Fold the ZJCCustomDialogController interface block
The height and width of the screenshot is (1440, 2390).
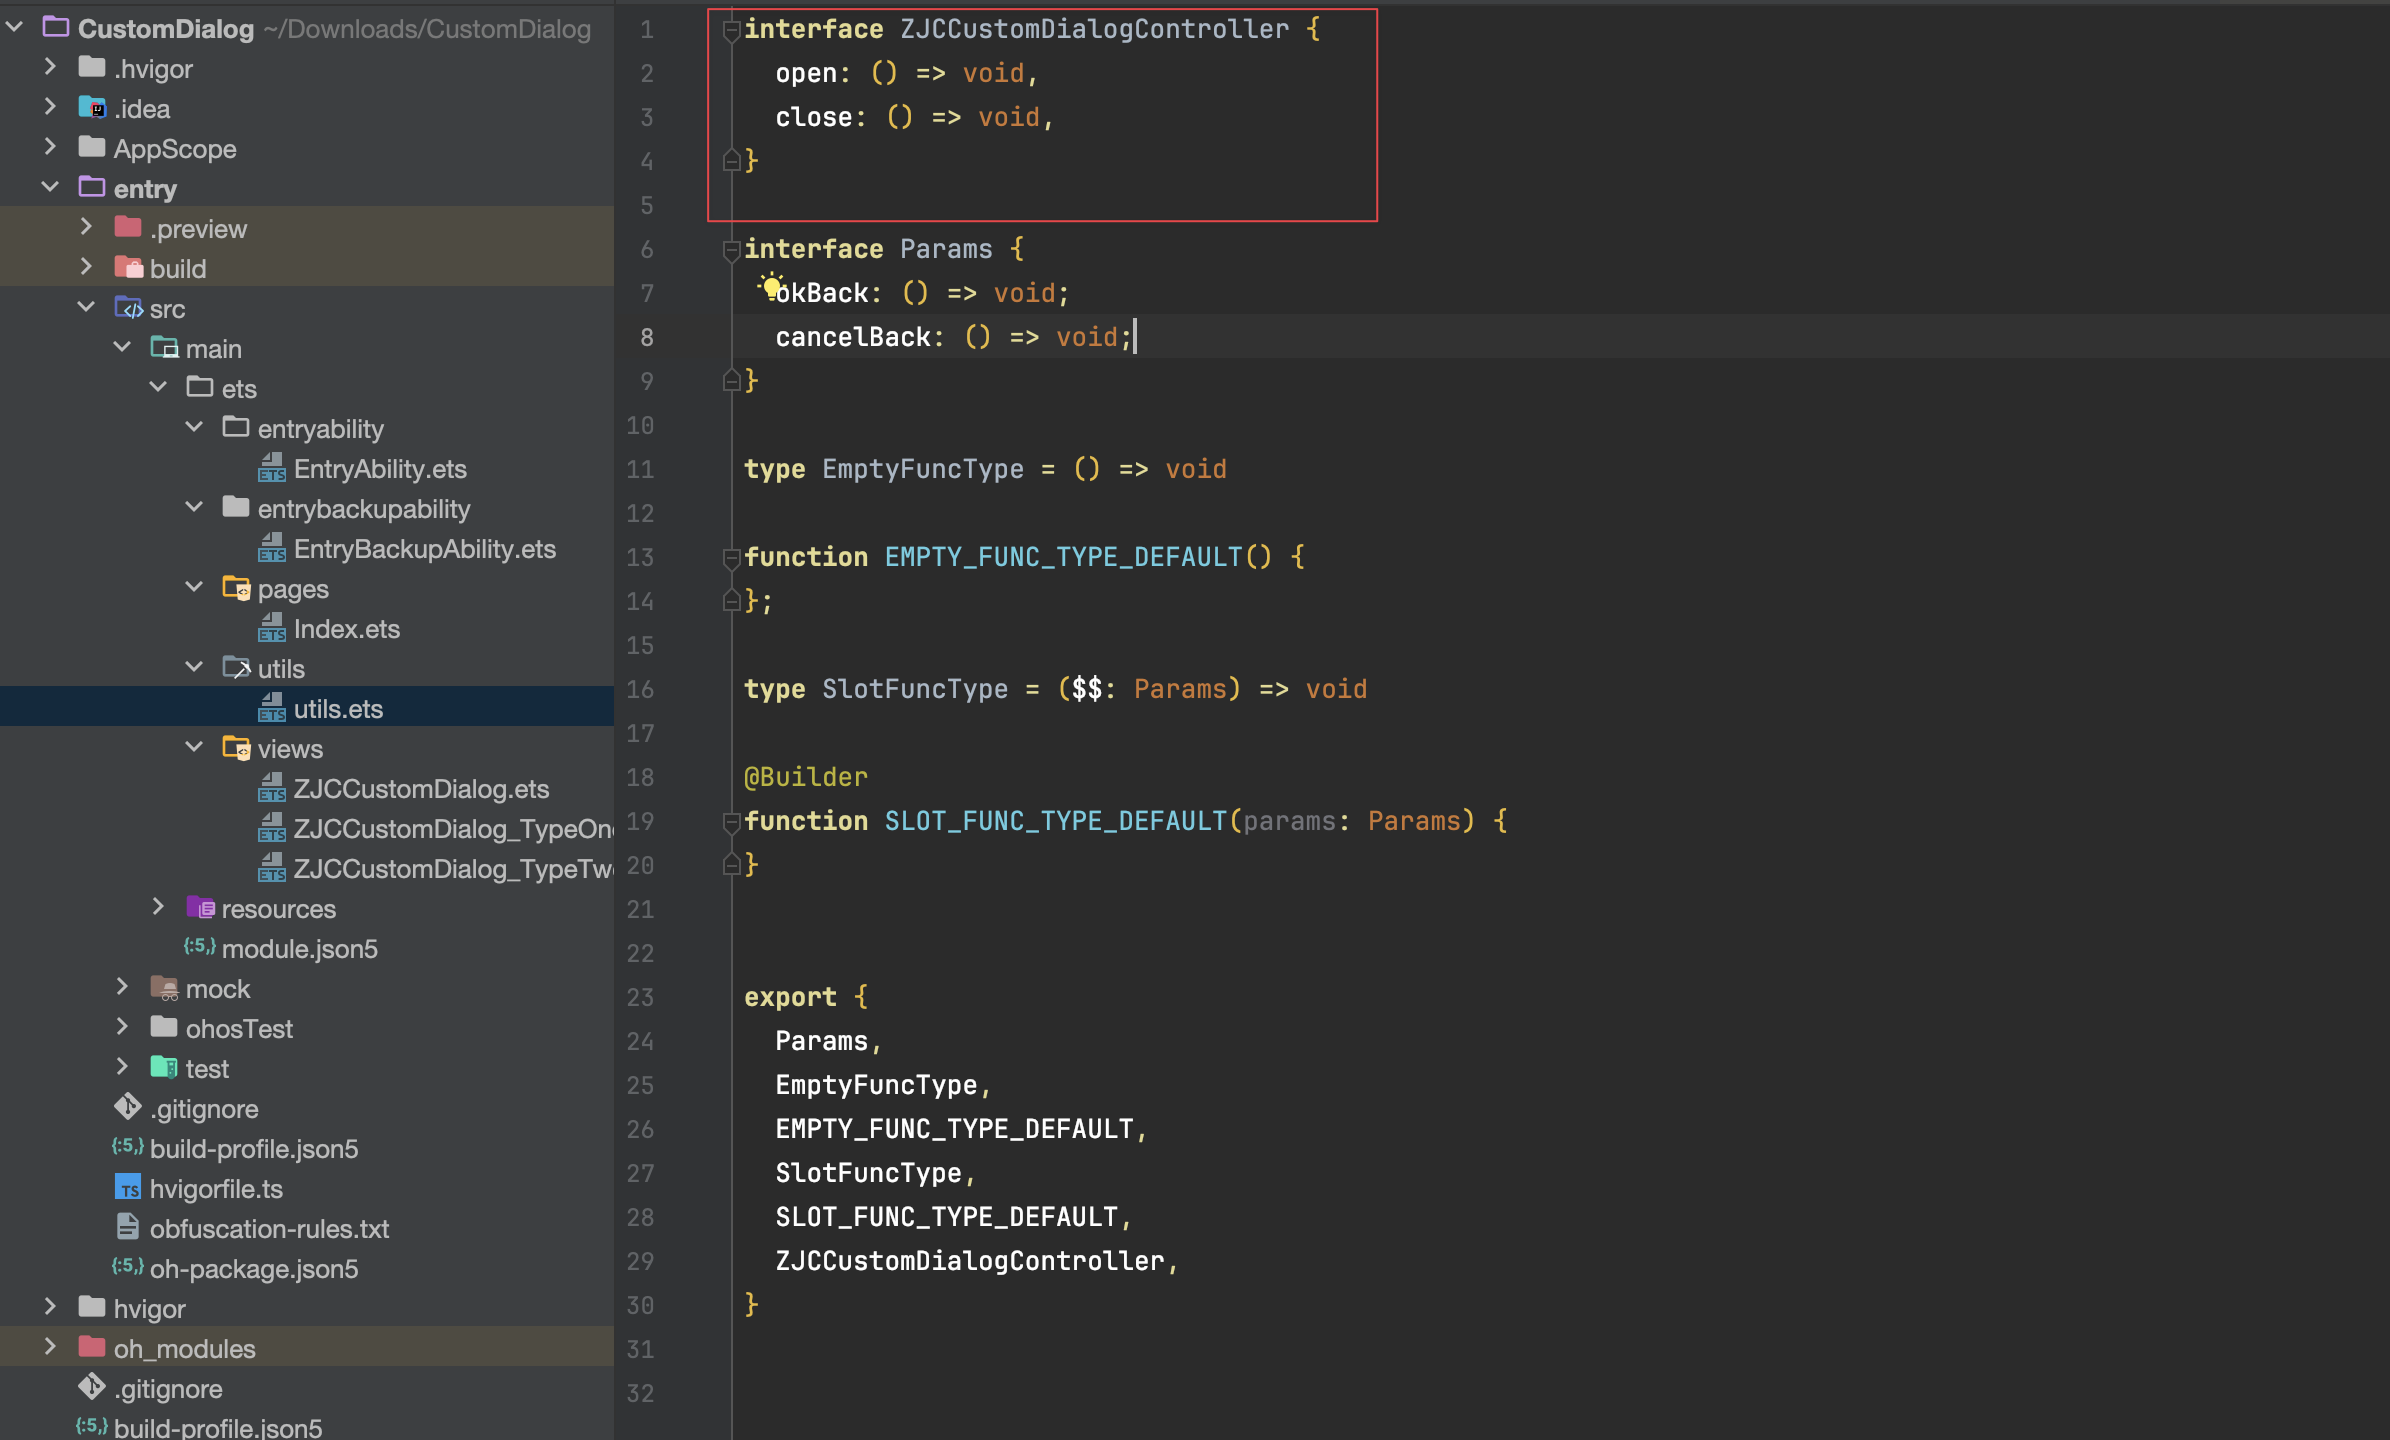coord(731,30)
